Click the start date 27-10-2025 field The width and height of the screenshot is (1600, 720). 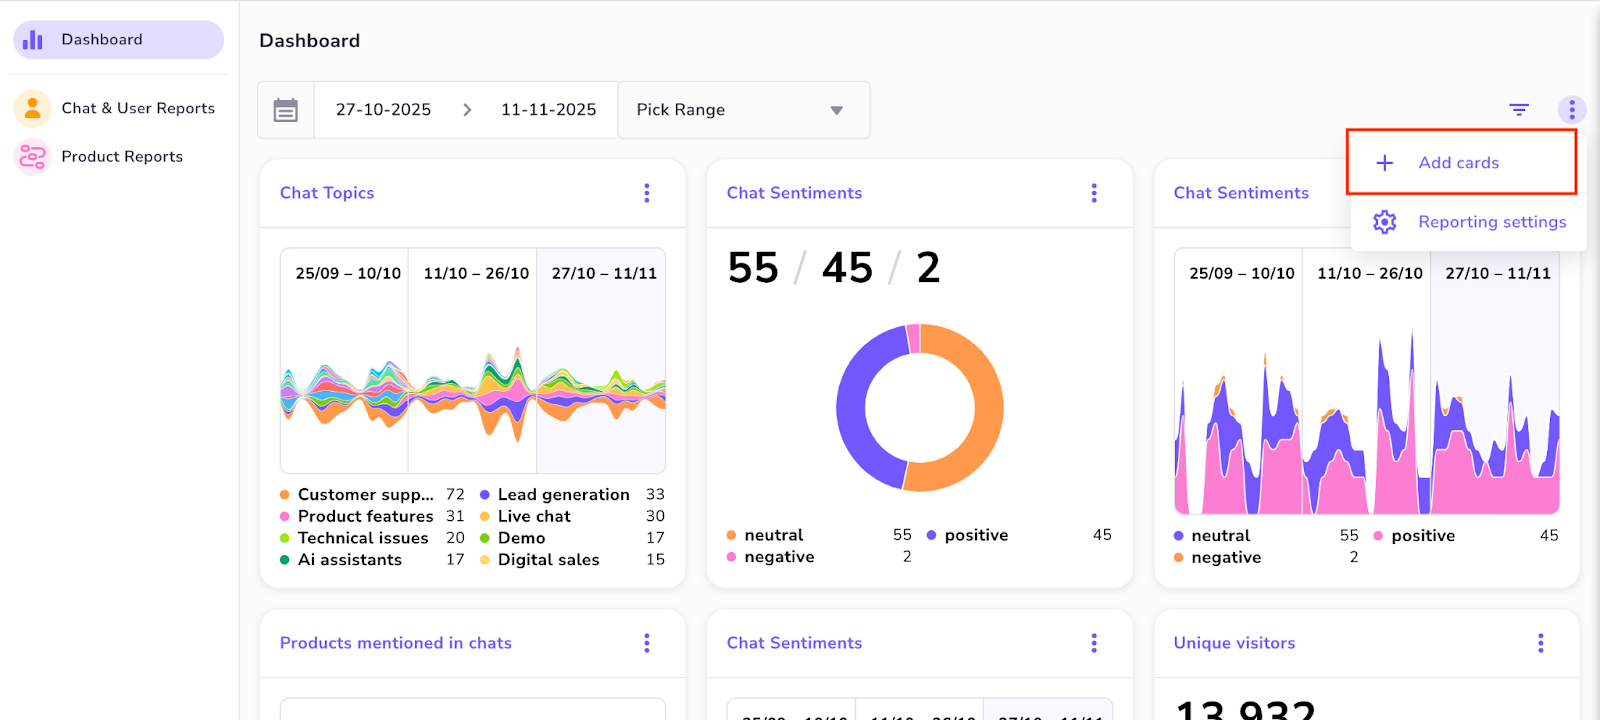tap(383, 110)
